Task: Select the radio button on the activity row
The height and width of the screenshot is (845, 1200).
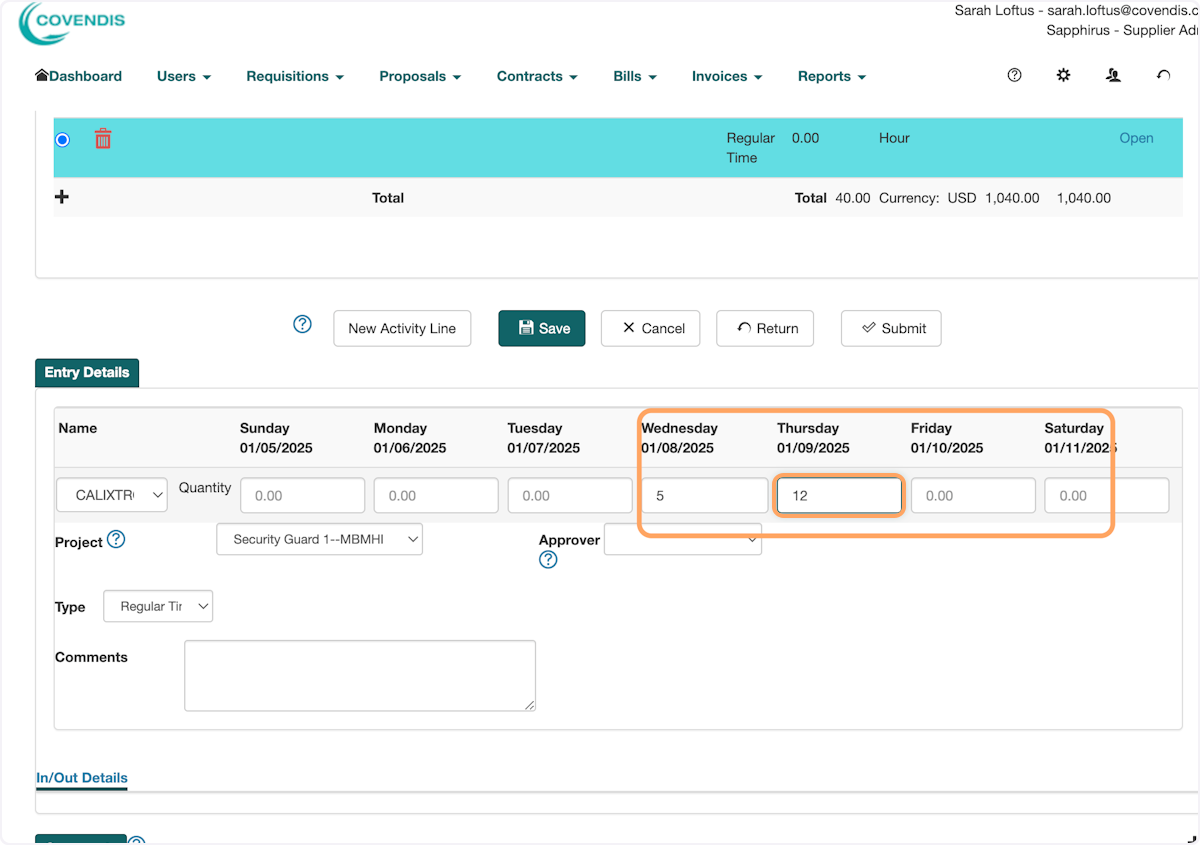Action: pyautogui.click(x=62, y=139)
